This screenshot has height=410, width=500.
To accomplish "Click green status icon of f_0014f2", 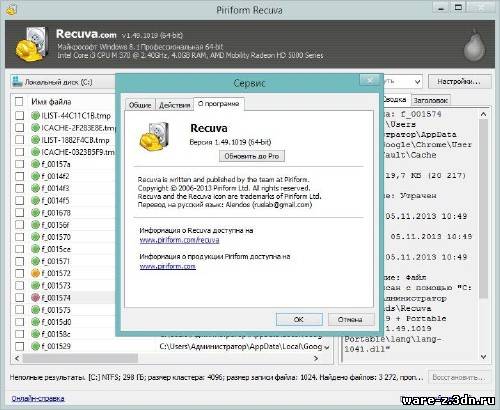I will 35,176.
